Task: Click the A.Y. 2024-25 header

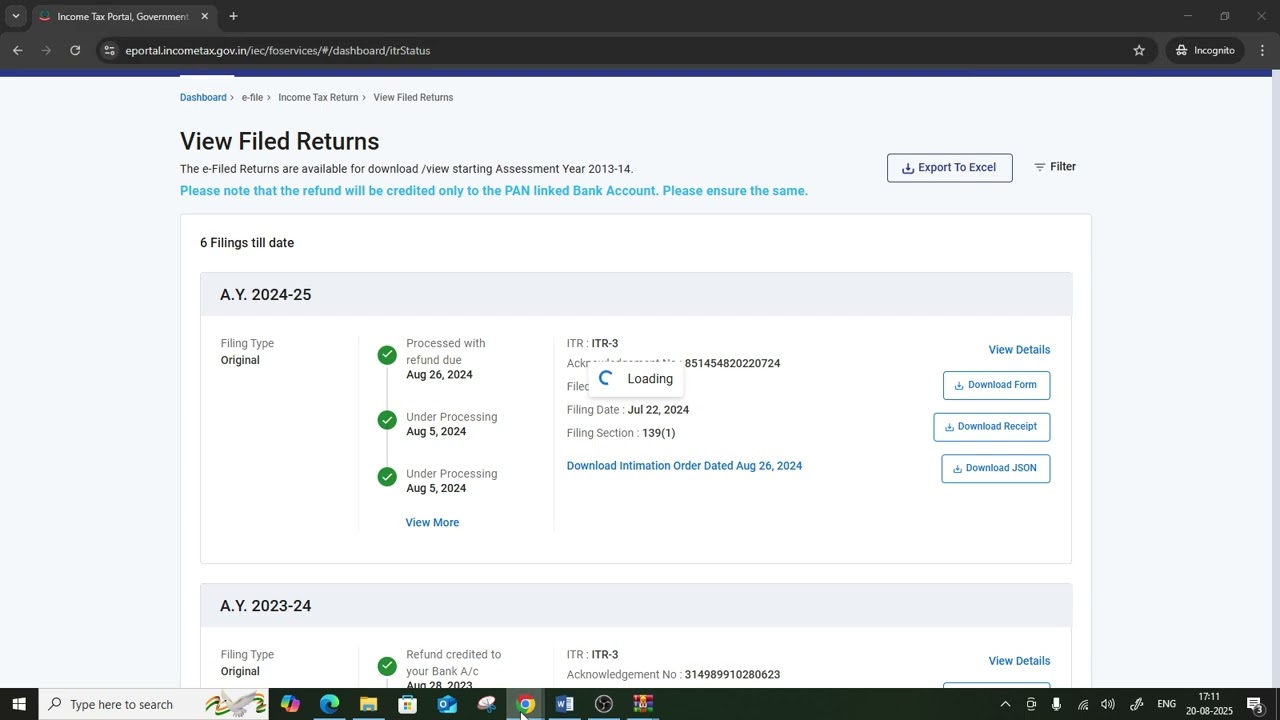Action: coord(635,295)
